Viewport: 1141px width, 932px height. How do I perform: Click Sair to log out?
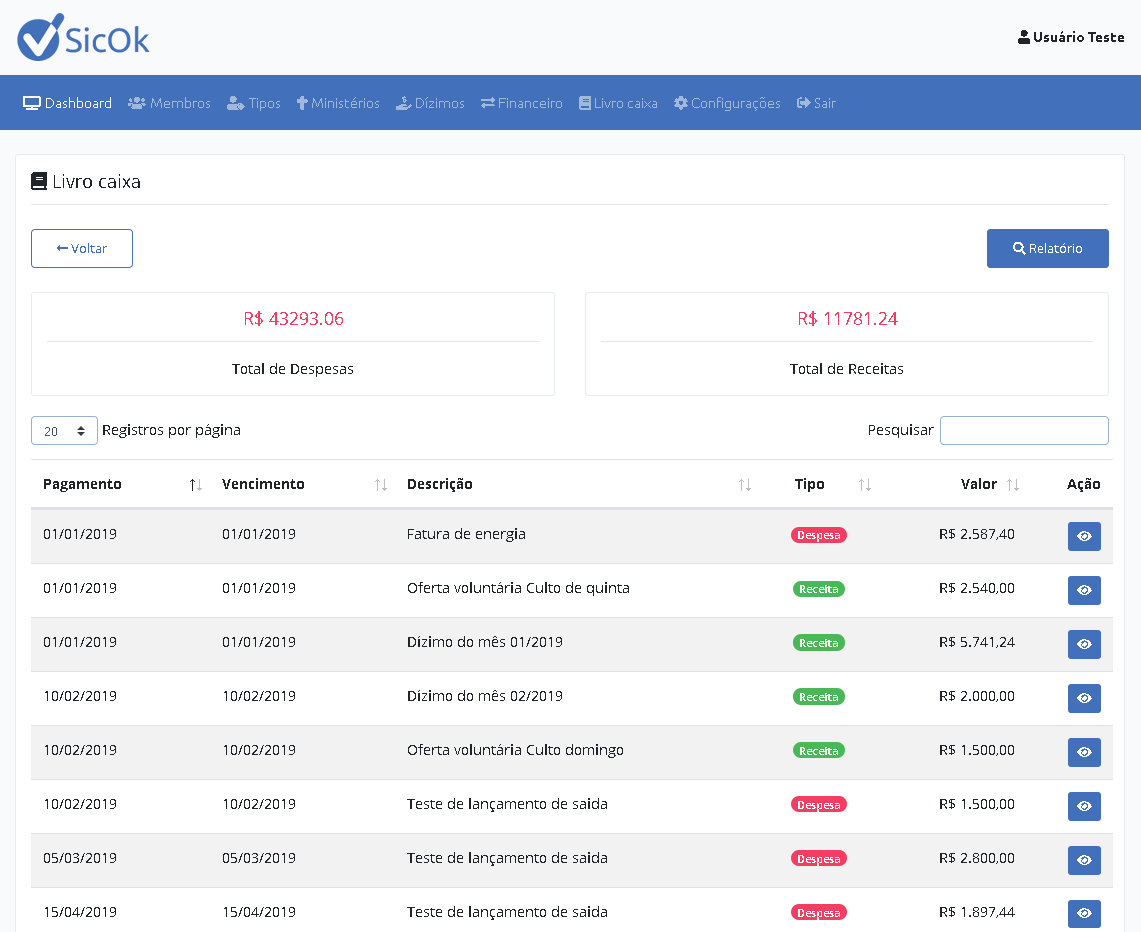coord(816,103)
